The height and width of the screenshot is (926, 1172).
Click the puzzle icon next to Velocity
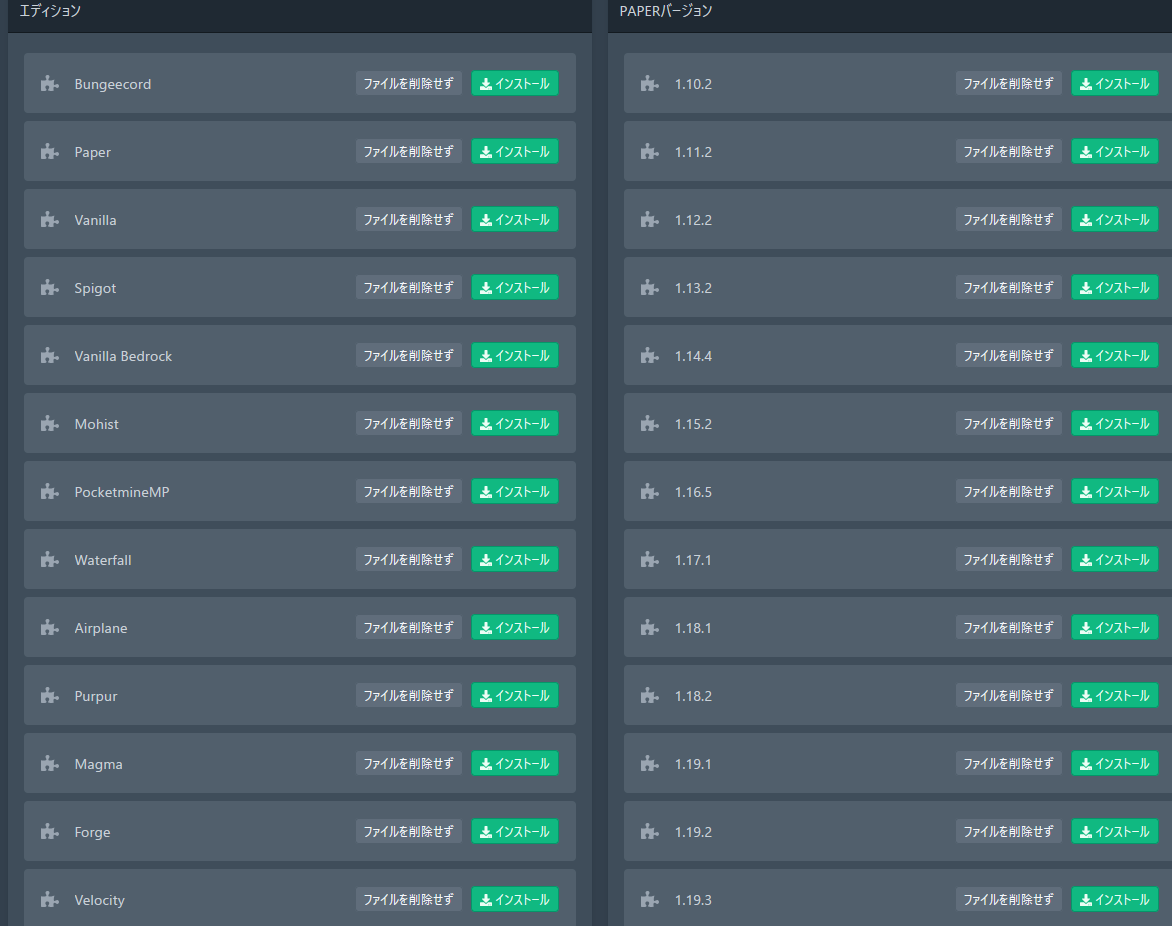[x=49, y=900]
